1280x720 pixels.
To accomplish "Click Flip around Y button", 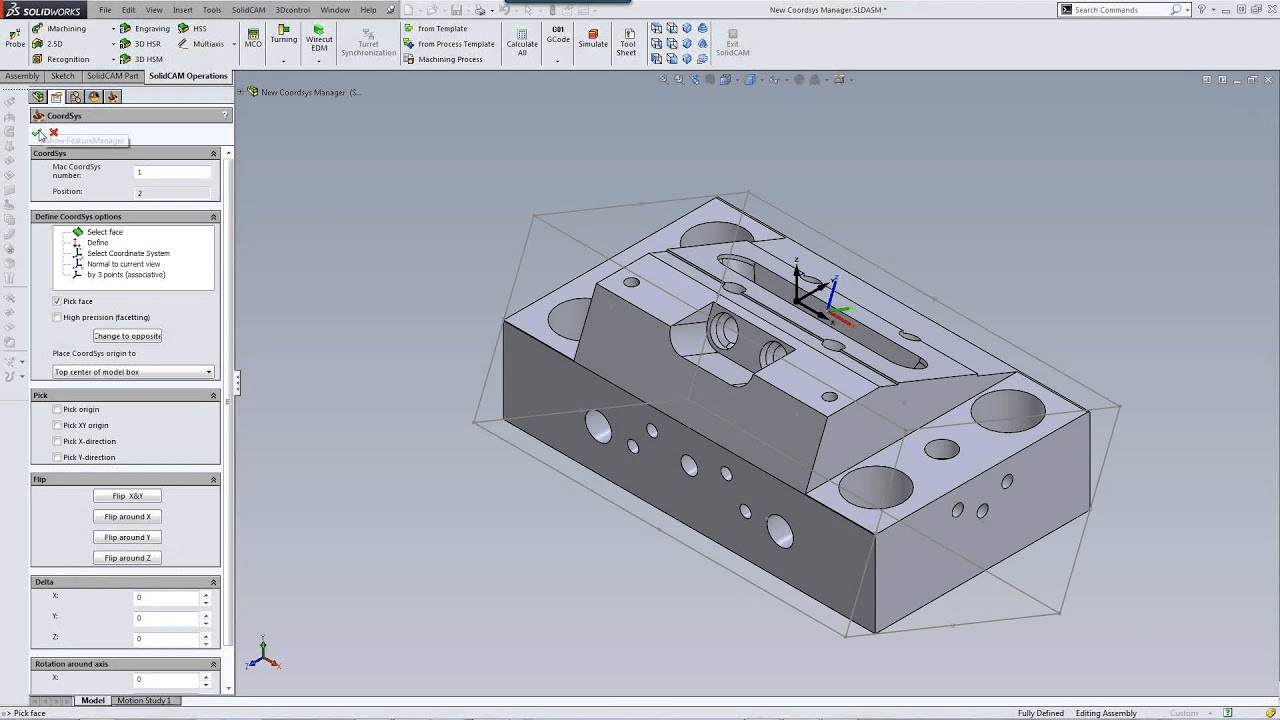I will (x=127, y=537).
